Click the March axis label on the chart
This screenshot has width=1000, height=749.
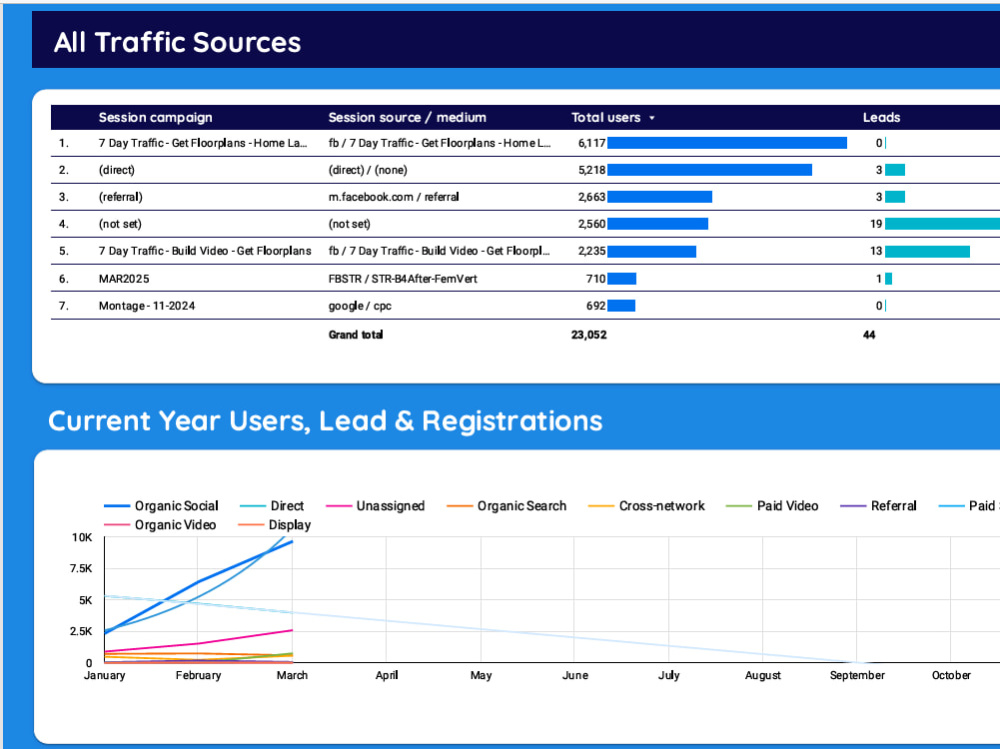pos(292,675)
